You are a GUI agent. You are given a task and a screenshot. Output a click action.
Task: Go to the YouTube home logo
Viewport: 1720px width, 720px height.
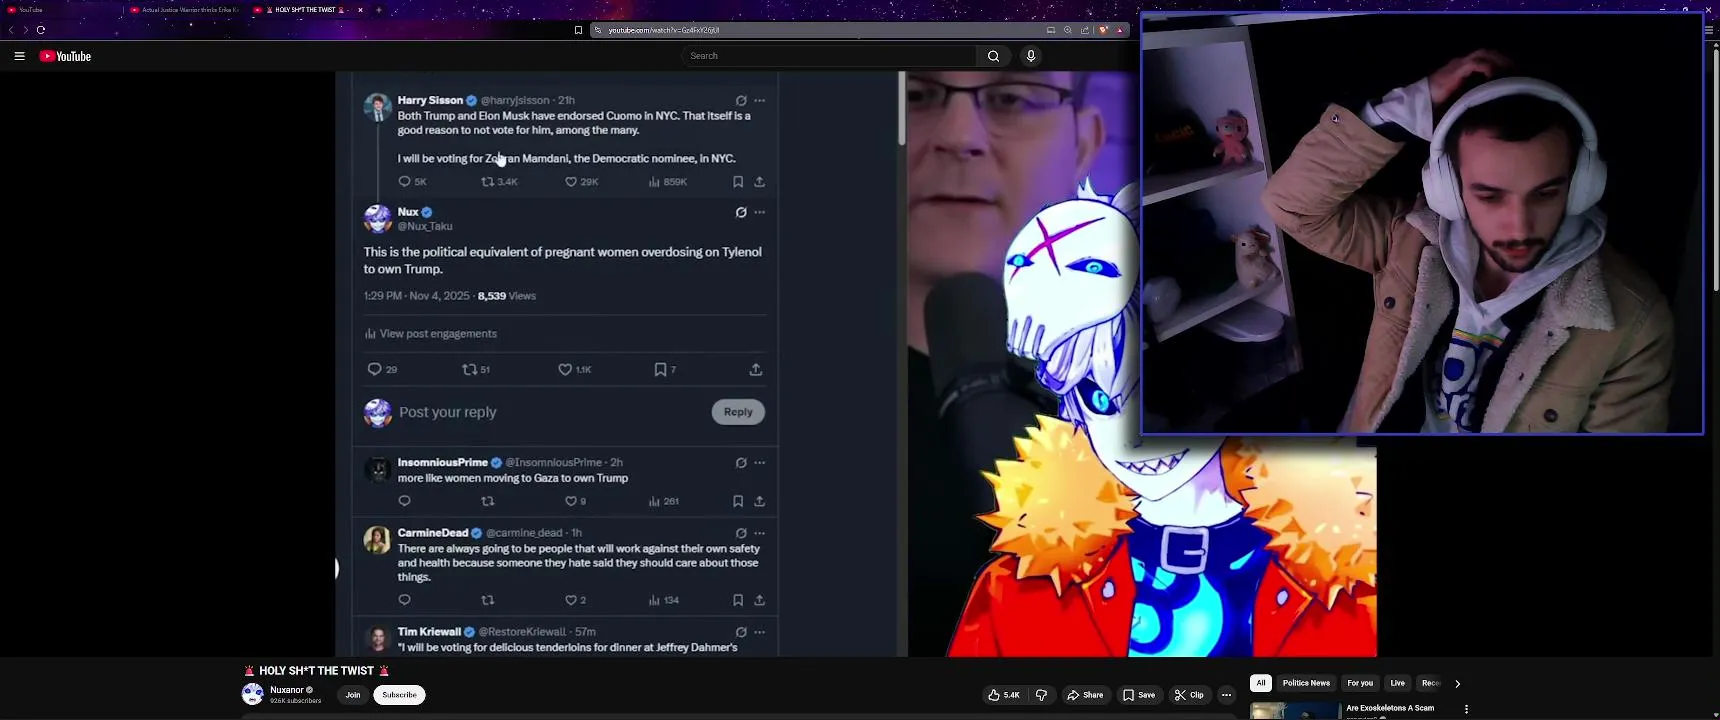pos(65,57)
